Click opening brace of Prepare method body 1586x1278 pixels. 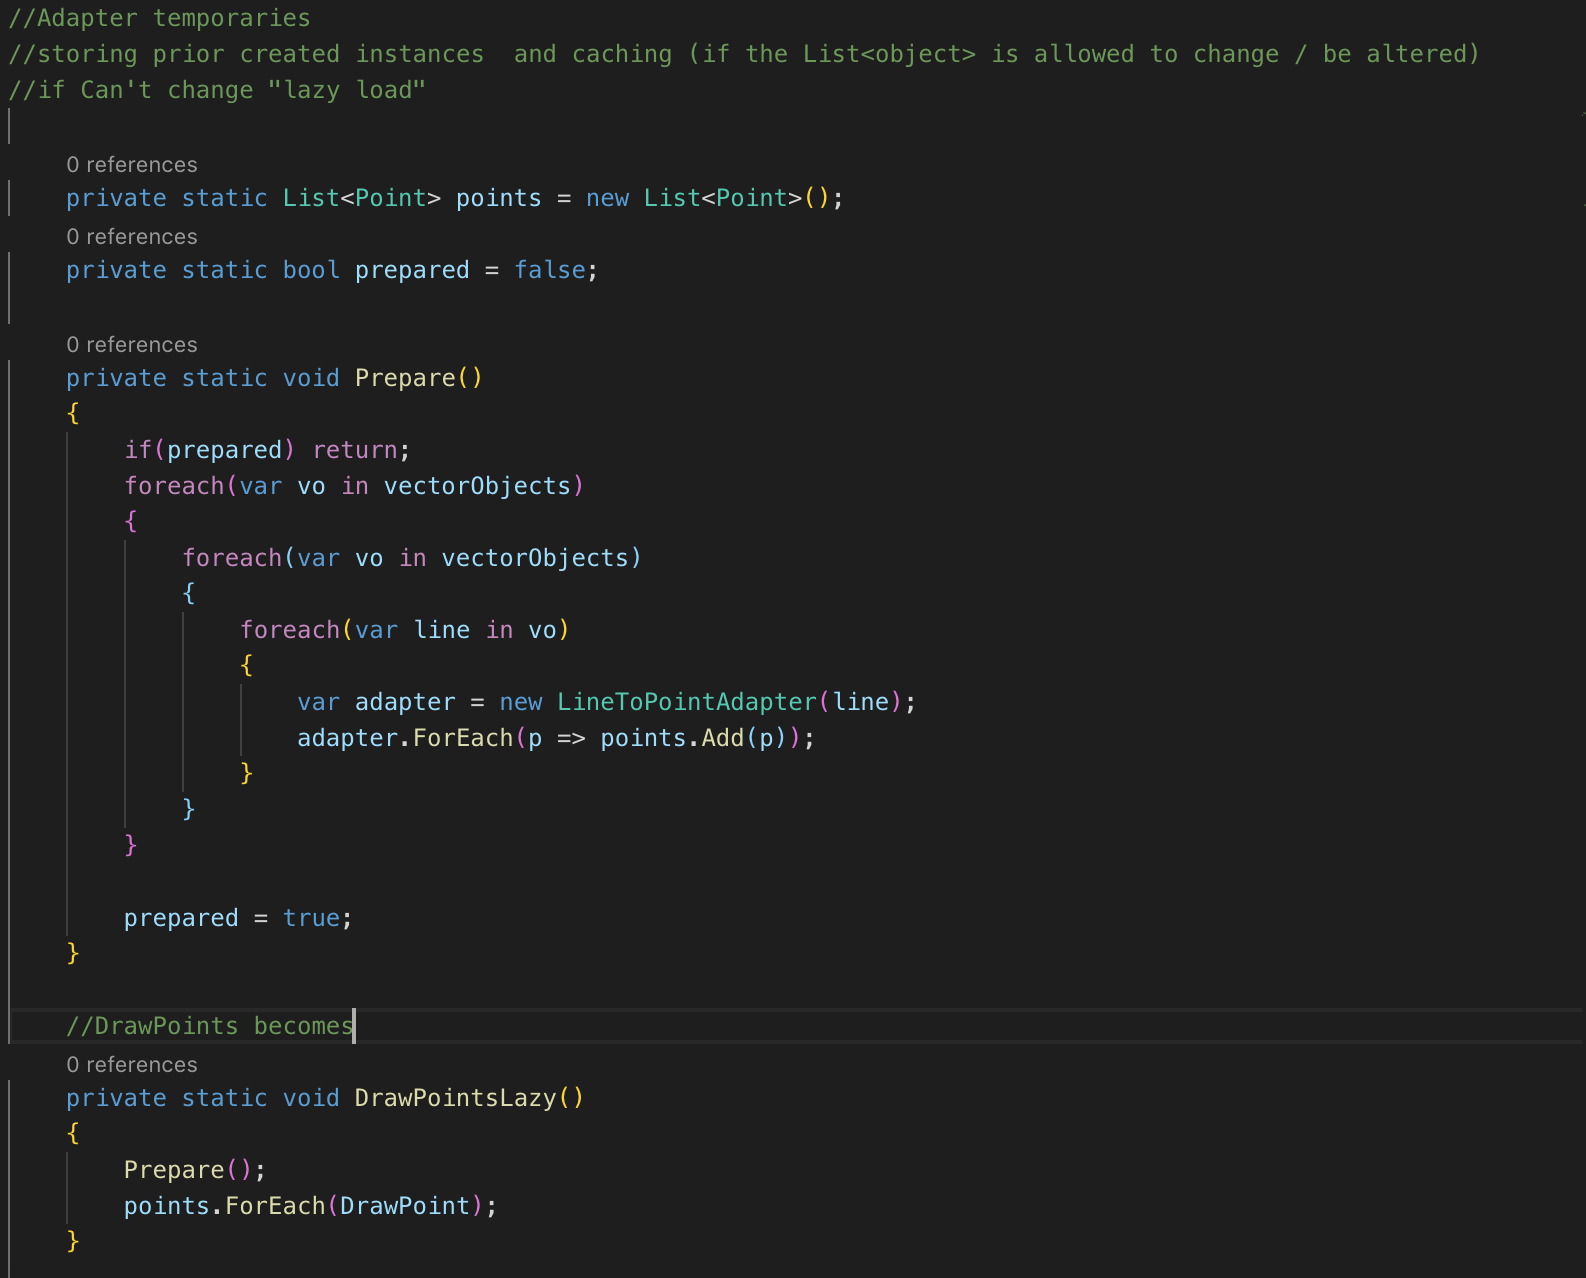point(73,413)
